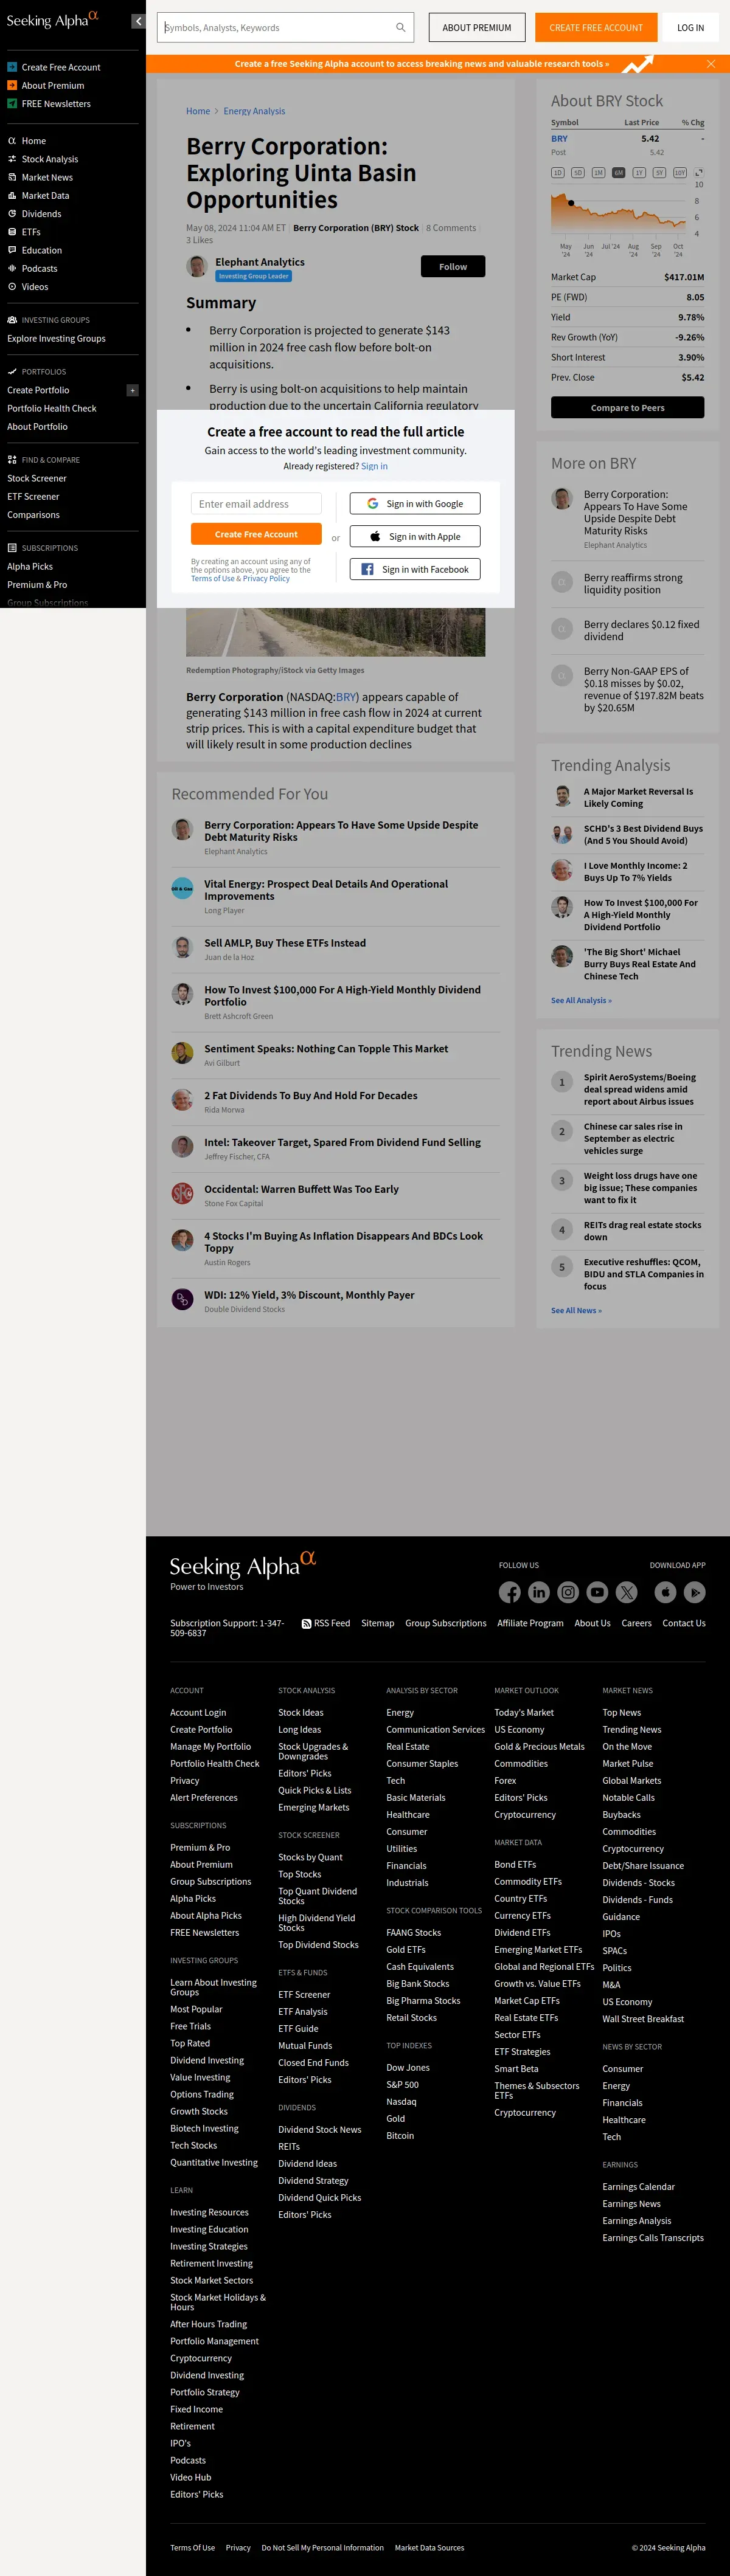Screen dimensions: 730x2576
Task: Open 'Vital Energy: Prospect Deal Details' article
Action: pos(326,890)
